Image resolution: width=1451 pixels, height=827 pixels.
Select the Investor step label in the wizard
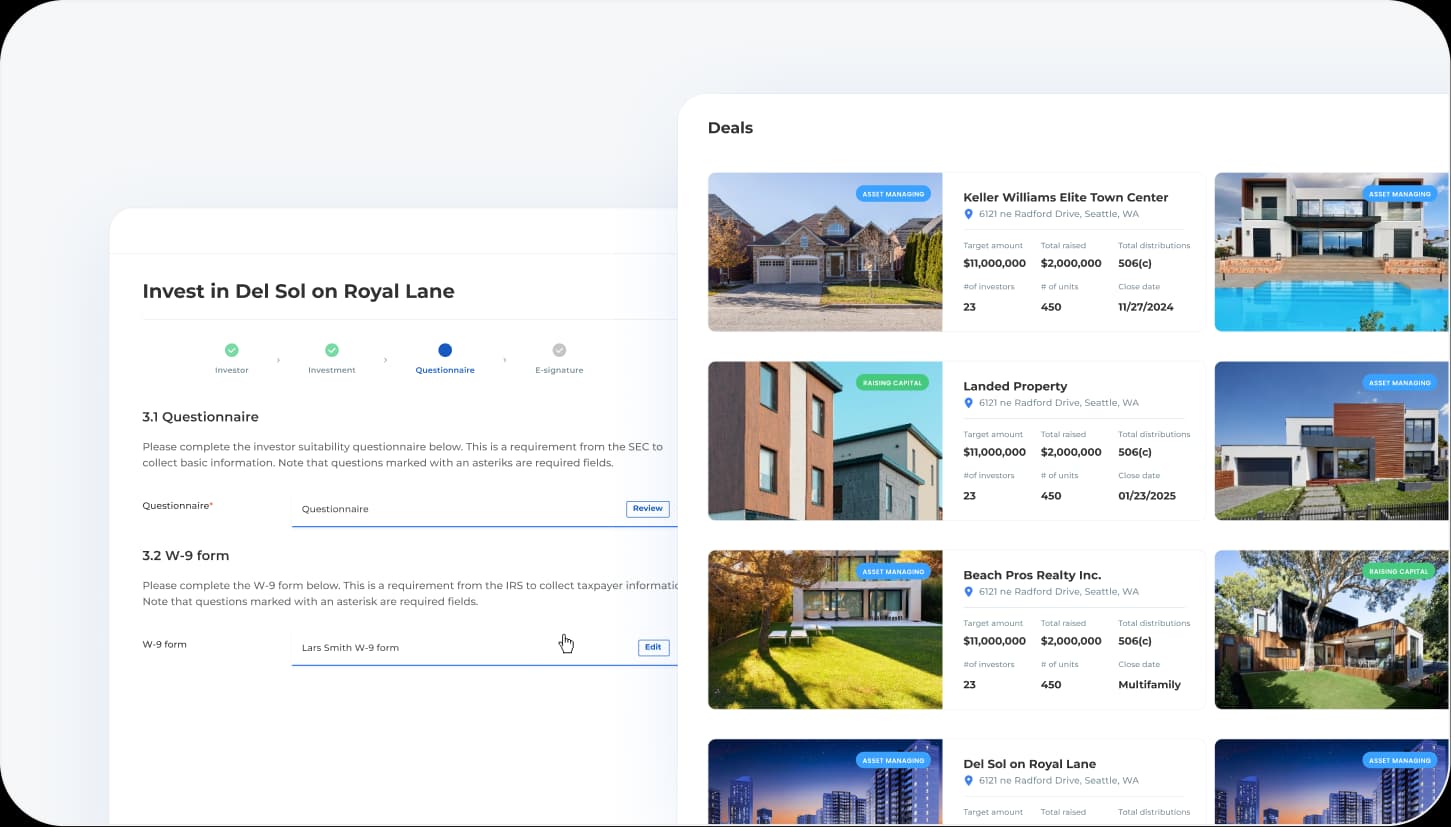click(x=232, y=369)
